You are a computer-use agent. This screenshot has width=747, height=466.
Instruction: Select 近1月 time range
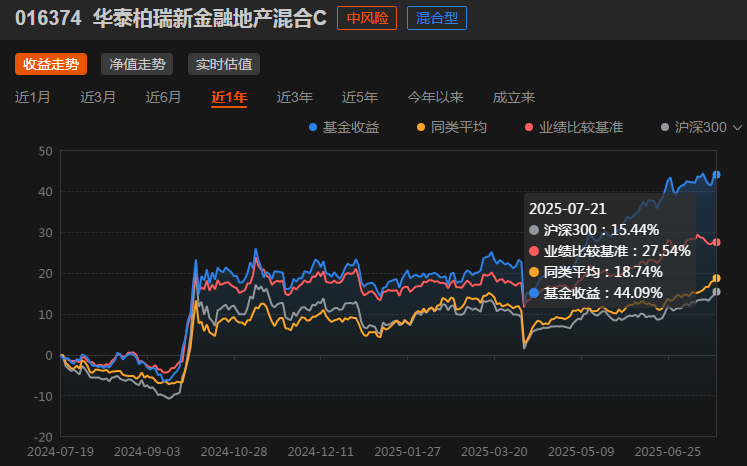point(32,97)
